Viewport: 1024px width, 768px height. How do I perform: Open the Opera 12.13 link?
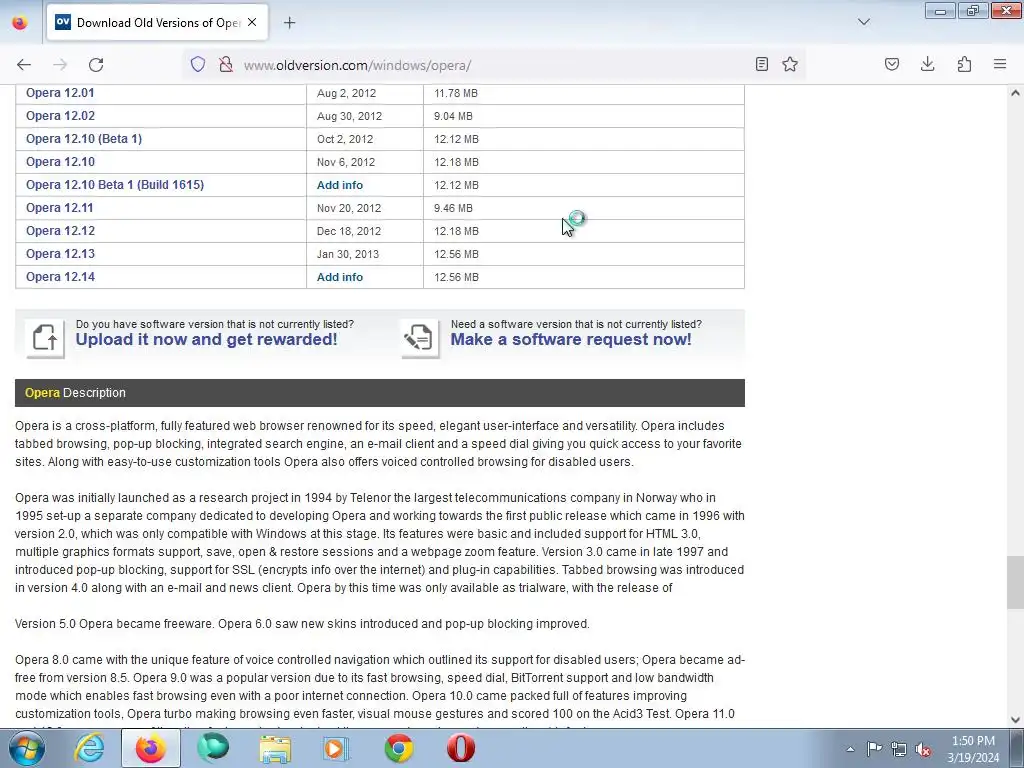[x=60, y=253]
